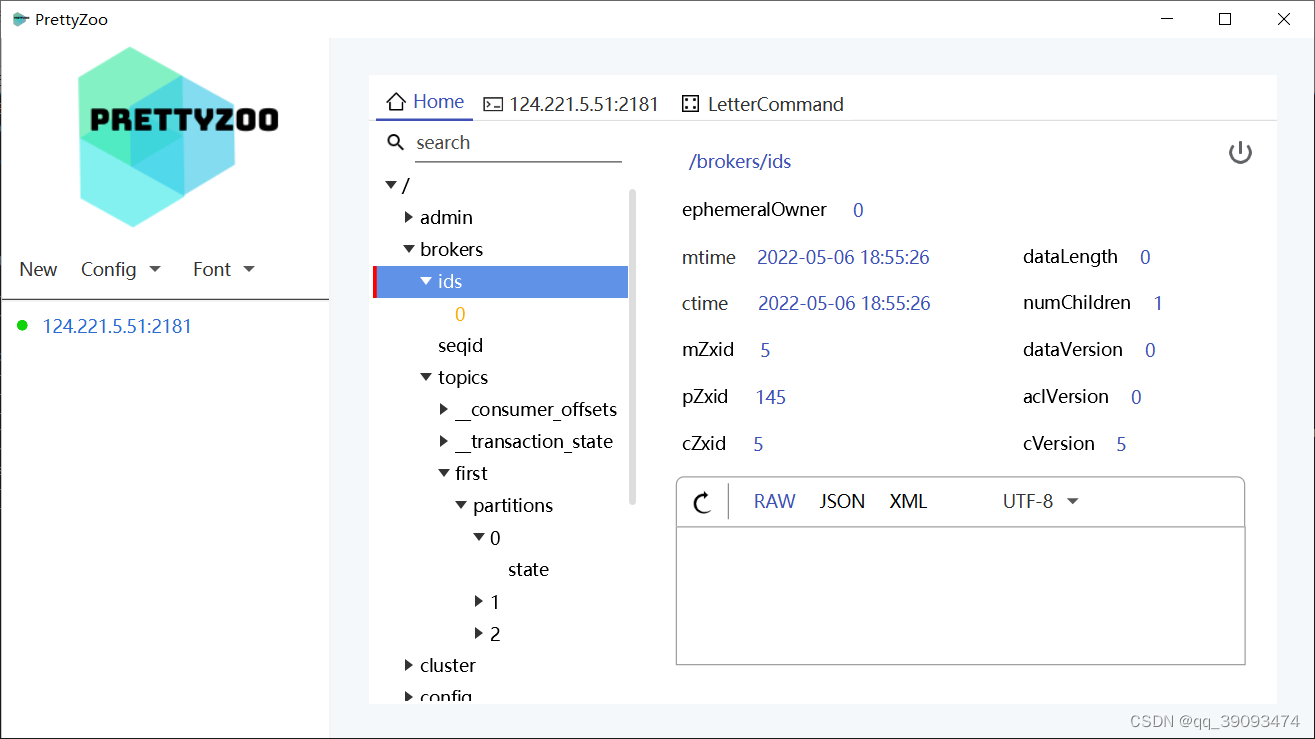This screenshot has height=739, width=1315.
Task: Select the state tree node
Action: pos(528,569)
